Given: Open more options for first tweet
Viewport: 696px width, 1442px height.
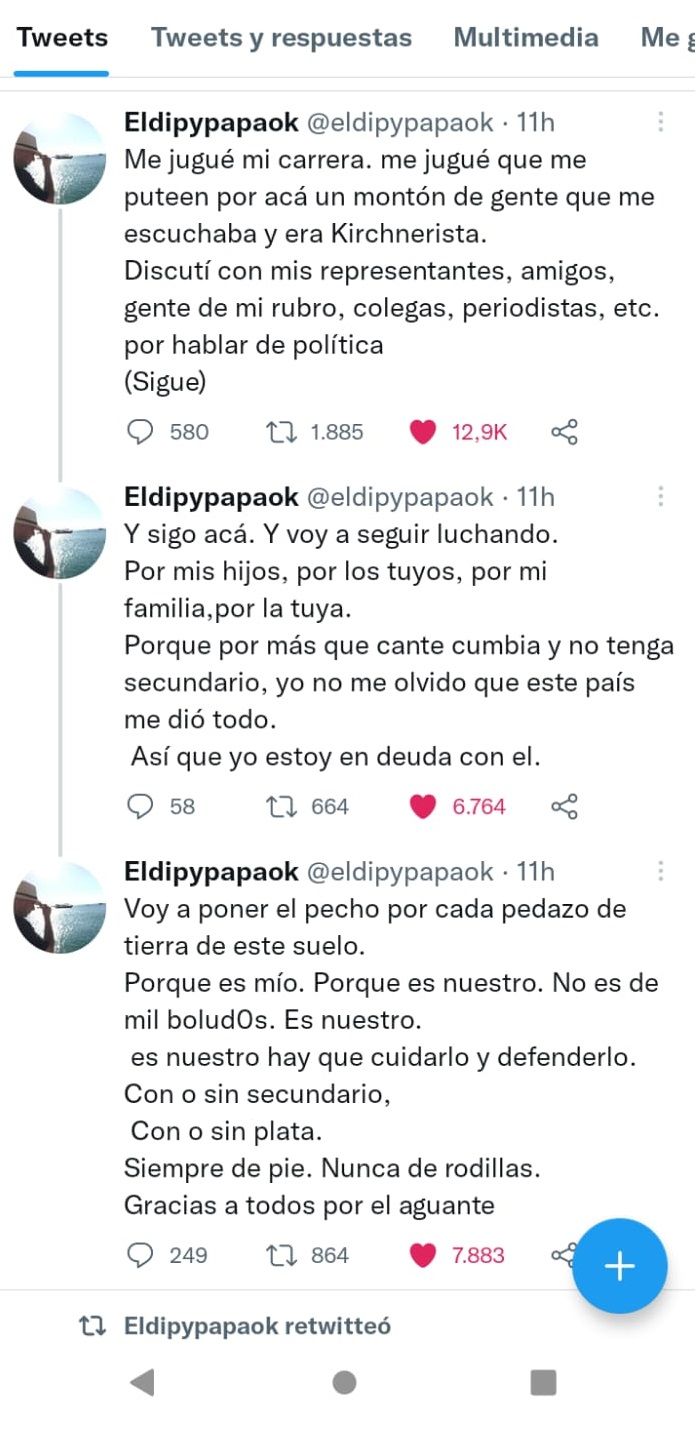Looking at the screenshot, I should tap(661, 122).
